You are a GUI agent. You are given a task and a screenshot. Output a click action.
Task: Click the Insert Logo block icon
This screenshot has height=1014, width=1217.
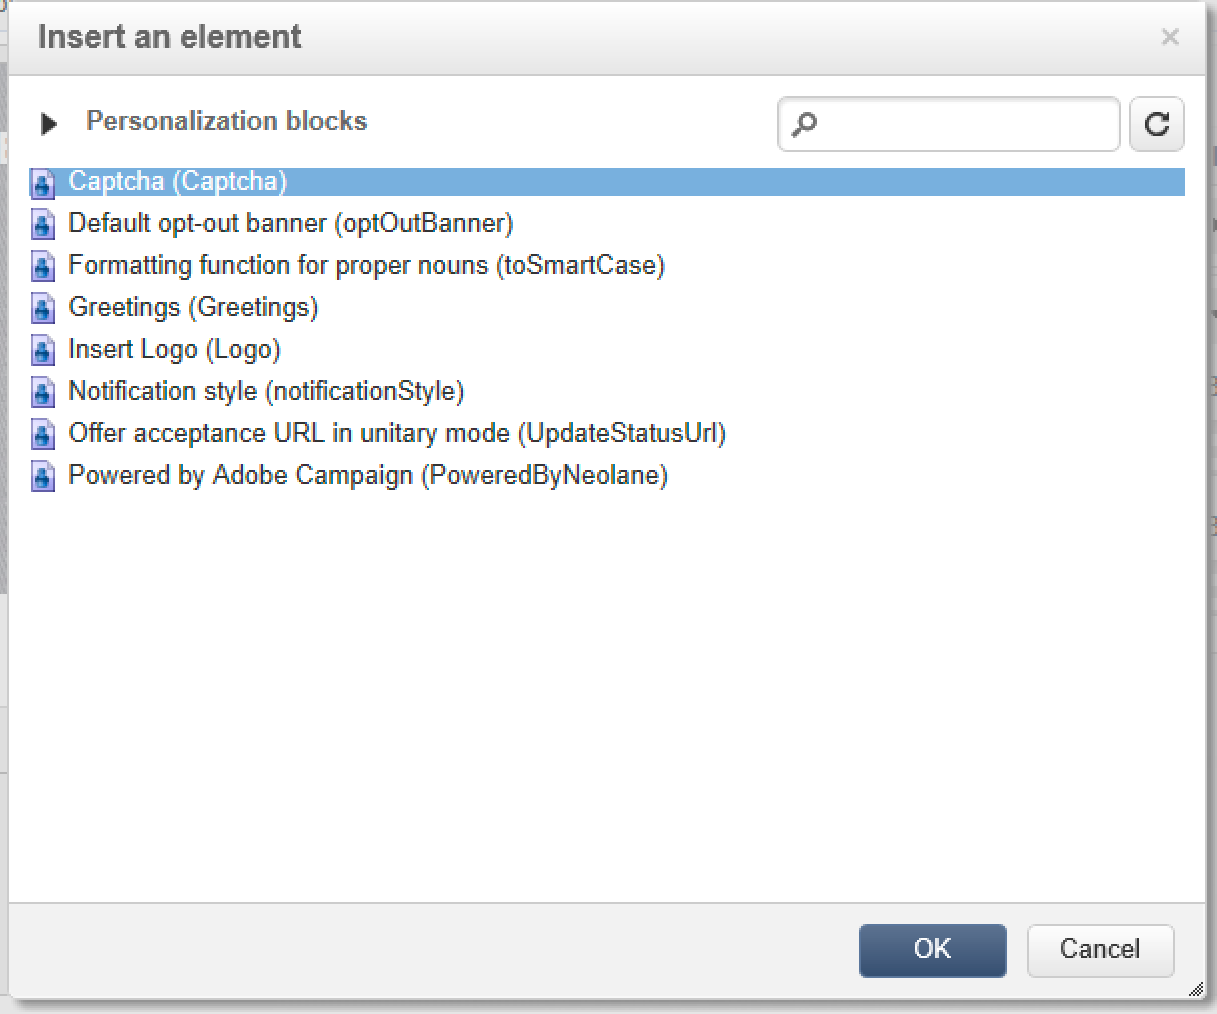(x=43, y=350)
